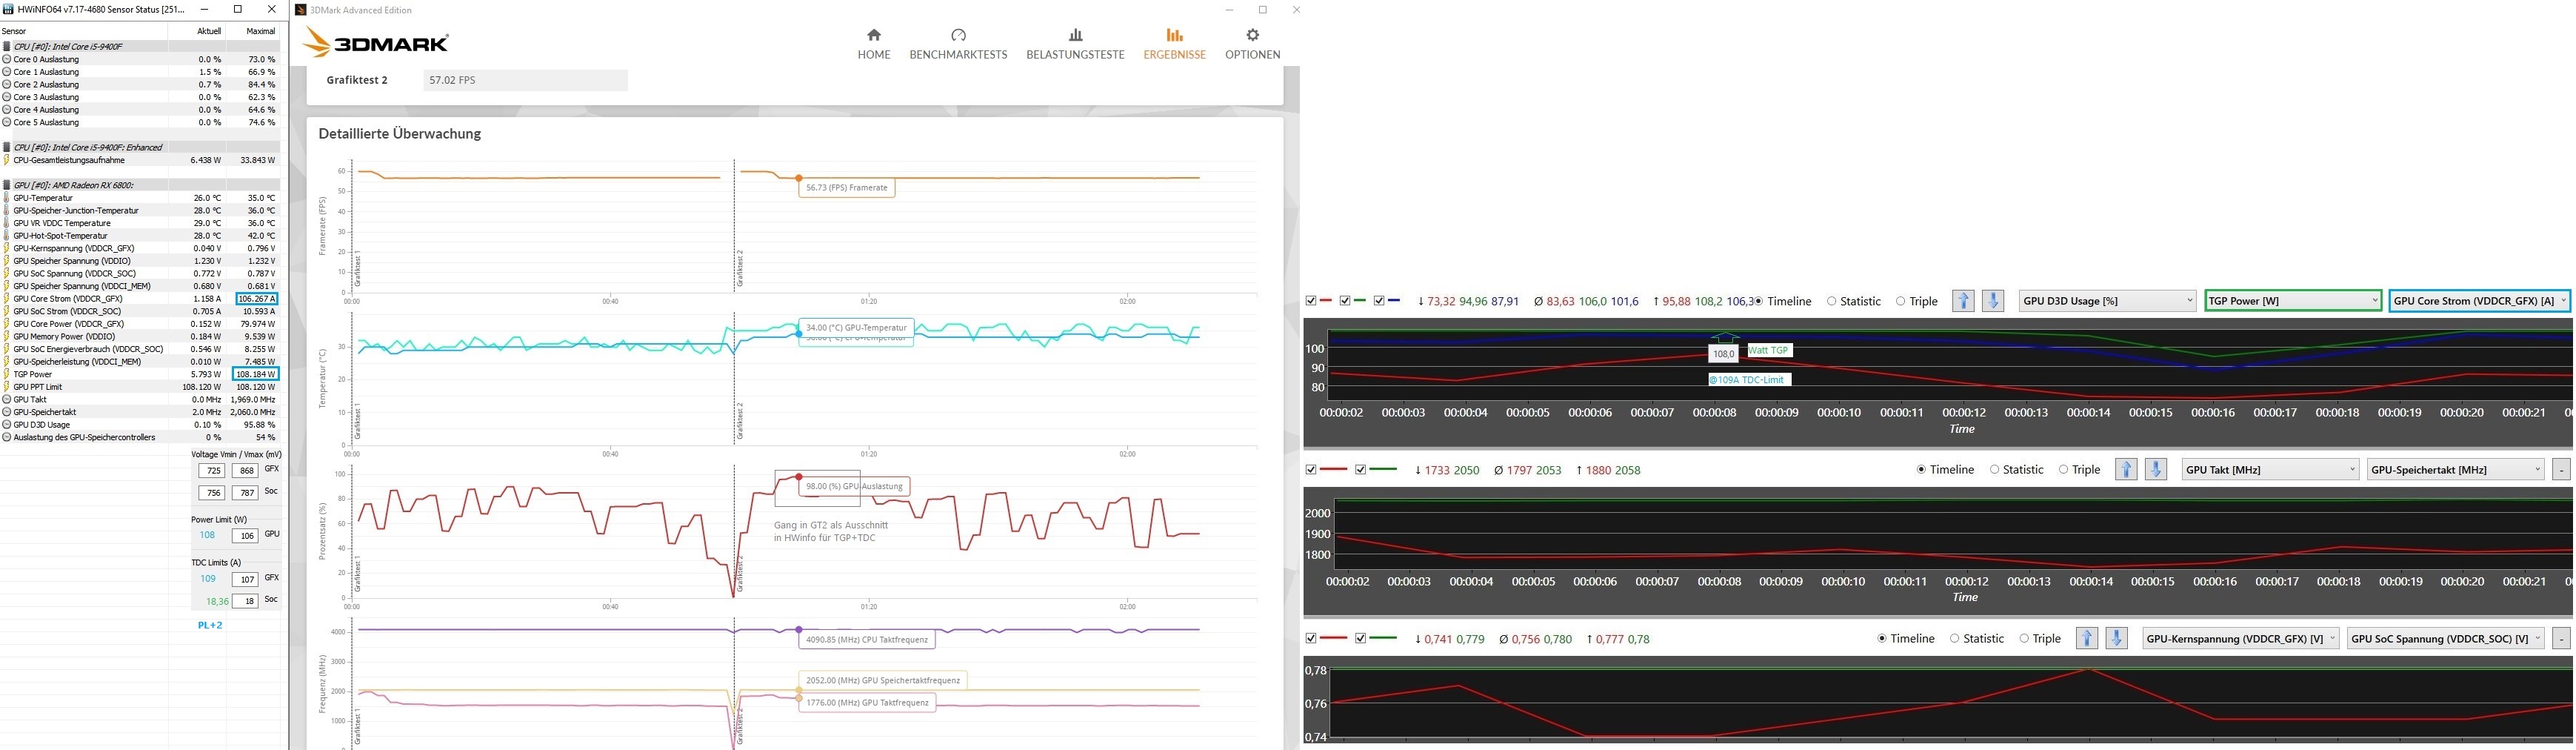
Task: Select Triple mode for the GPU-Kernspannung graph
Action: [x=2039, y=639]
